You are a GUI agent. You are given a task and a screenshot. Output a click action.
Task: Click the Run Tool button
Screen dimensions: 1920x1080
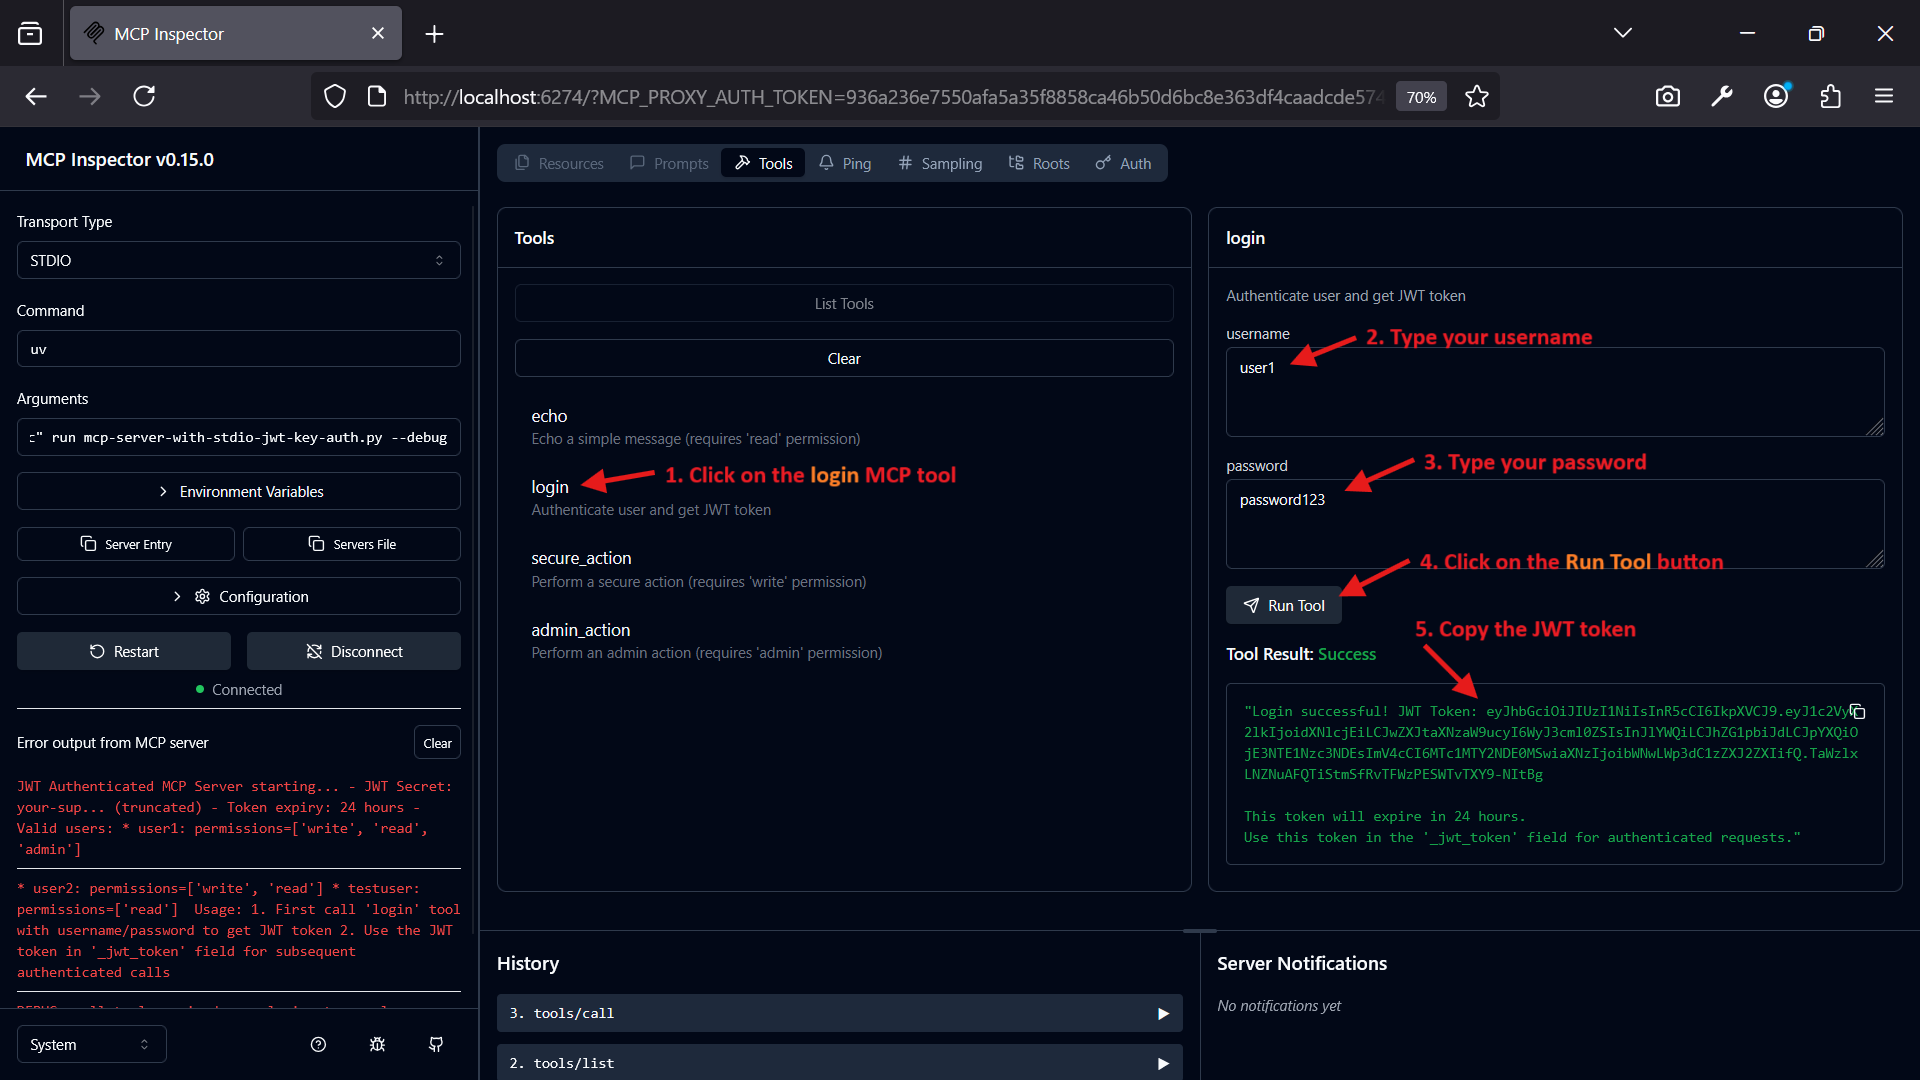[1284, 605]
